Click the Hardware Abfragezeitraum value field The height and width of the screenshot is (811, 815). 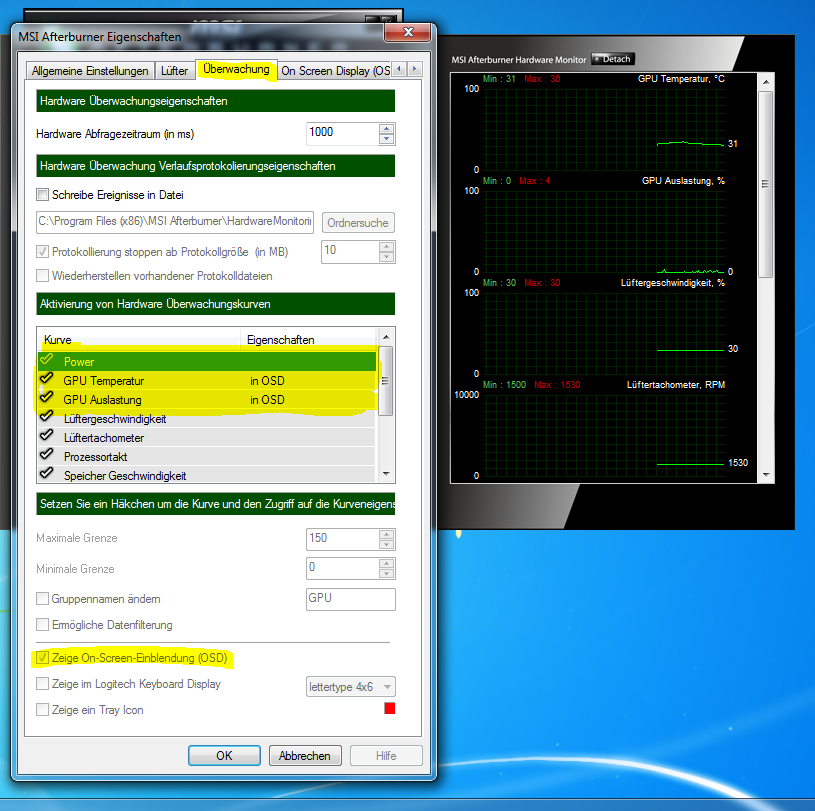point(343,133)
